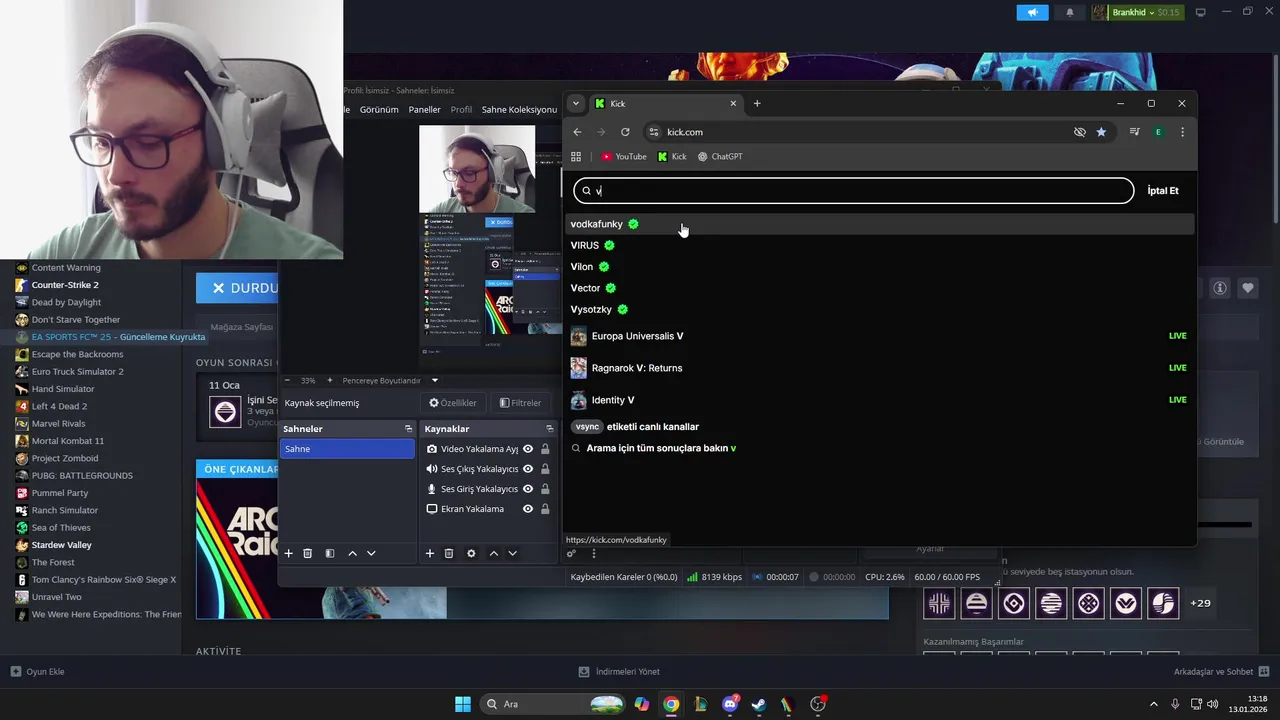Open OBS Özellikler properties button
Screen dimensions: 1280x720
point(453,403)
